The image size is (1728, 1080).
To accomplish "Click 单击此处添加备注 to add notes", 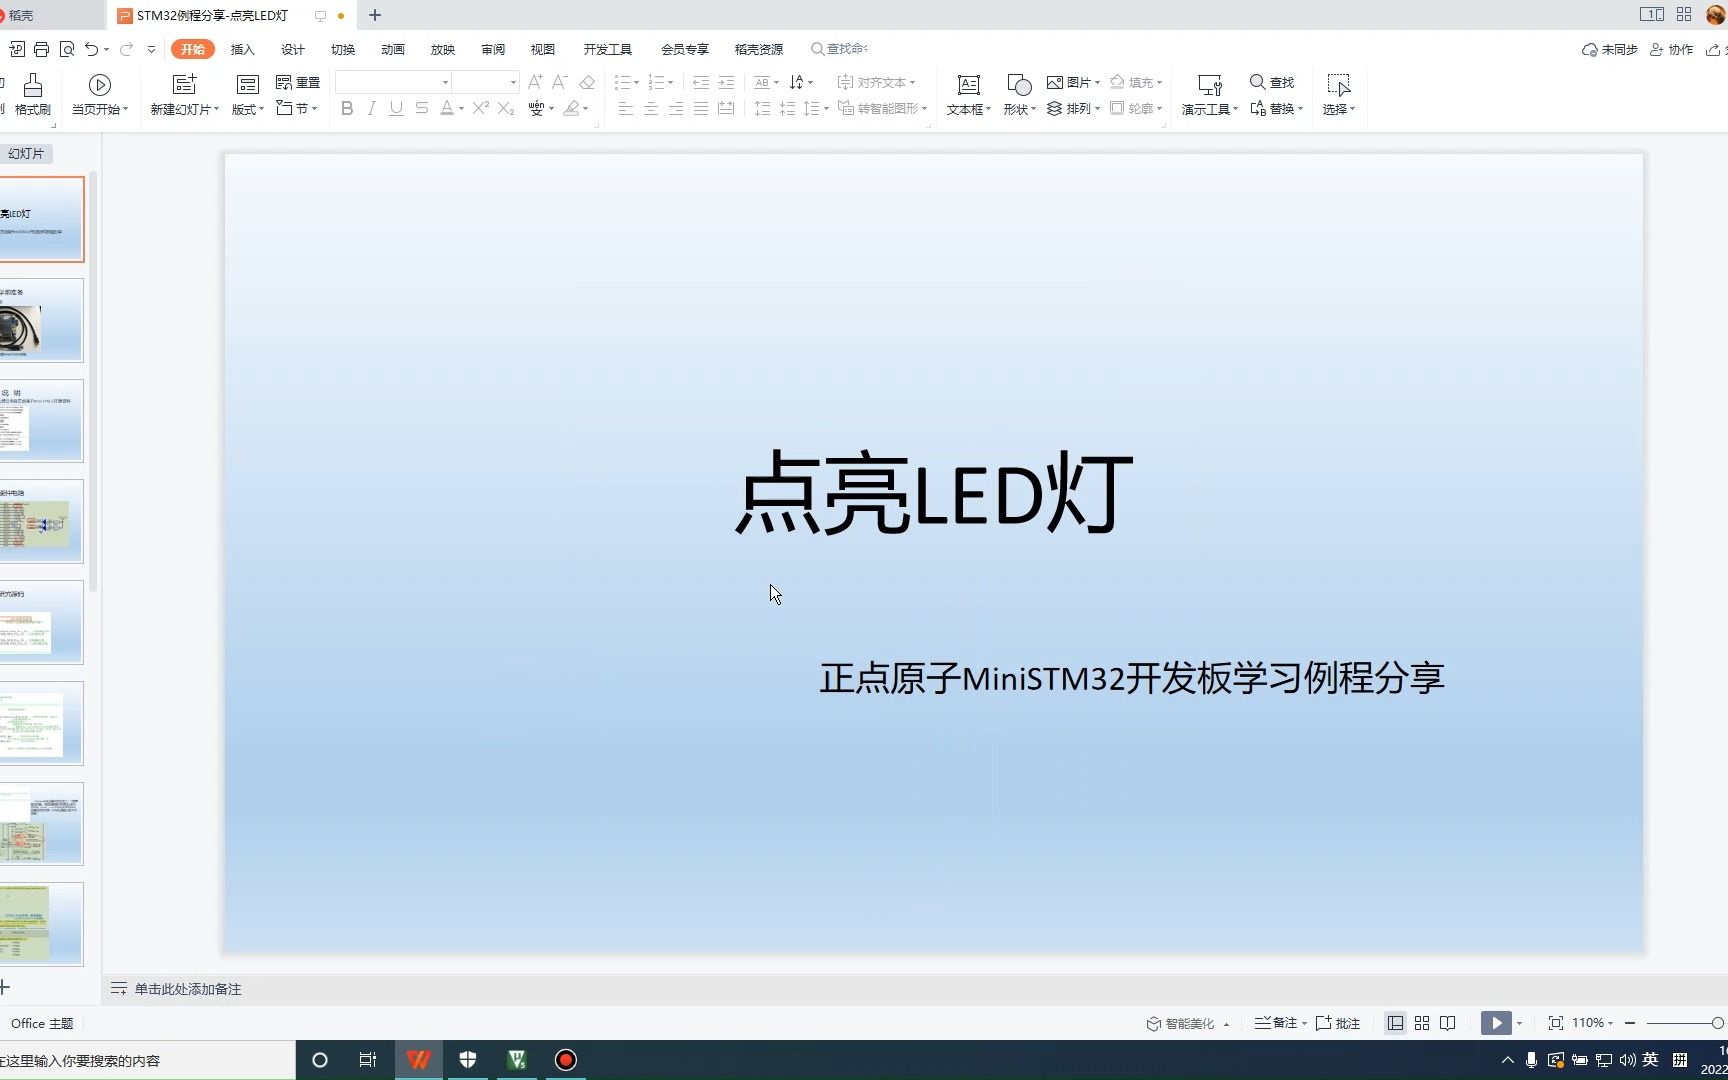I will point(188,989).
